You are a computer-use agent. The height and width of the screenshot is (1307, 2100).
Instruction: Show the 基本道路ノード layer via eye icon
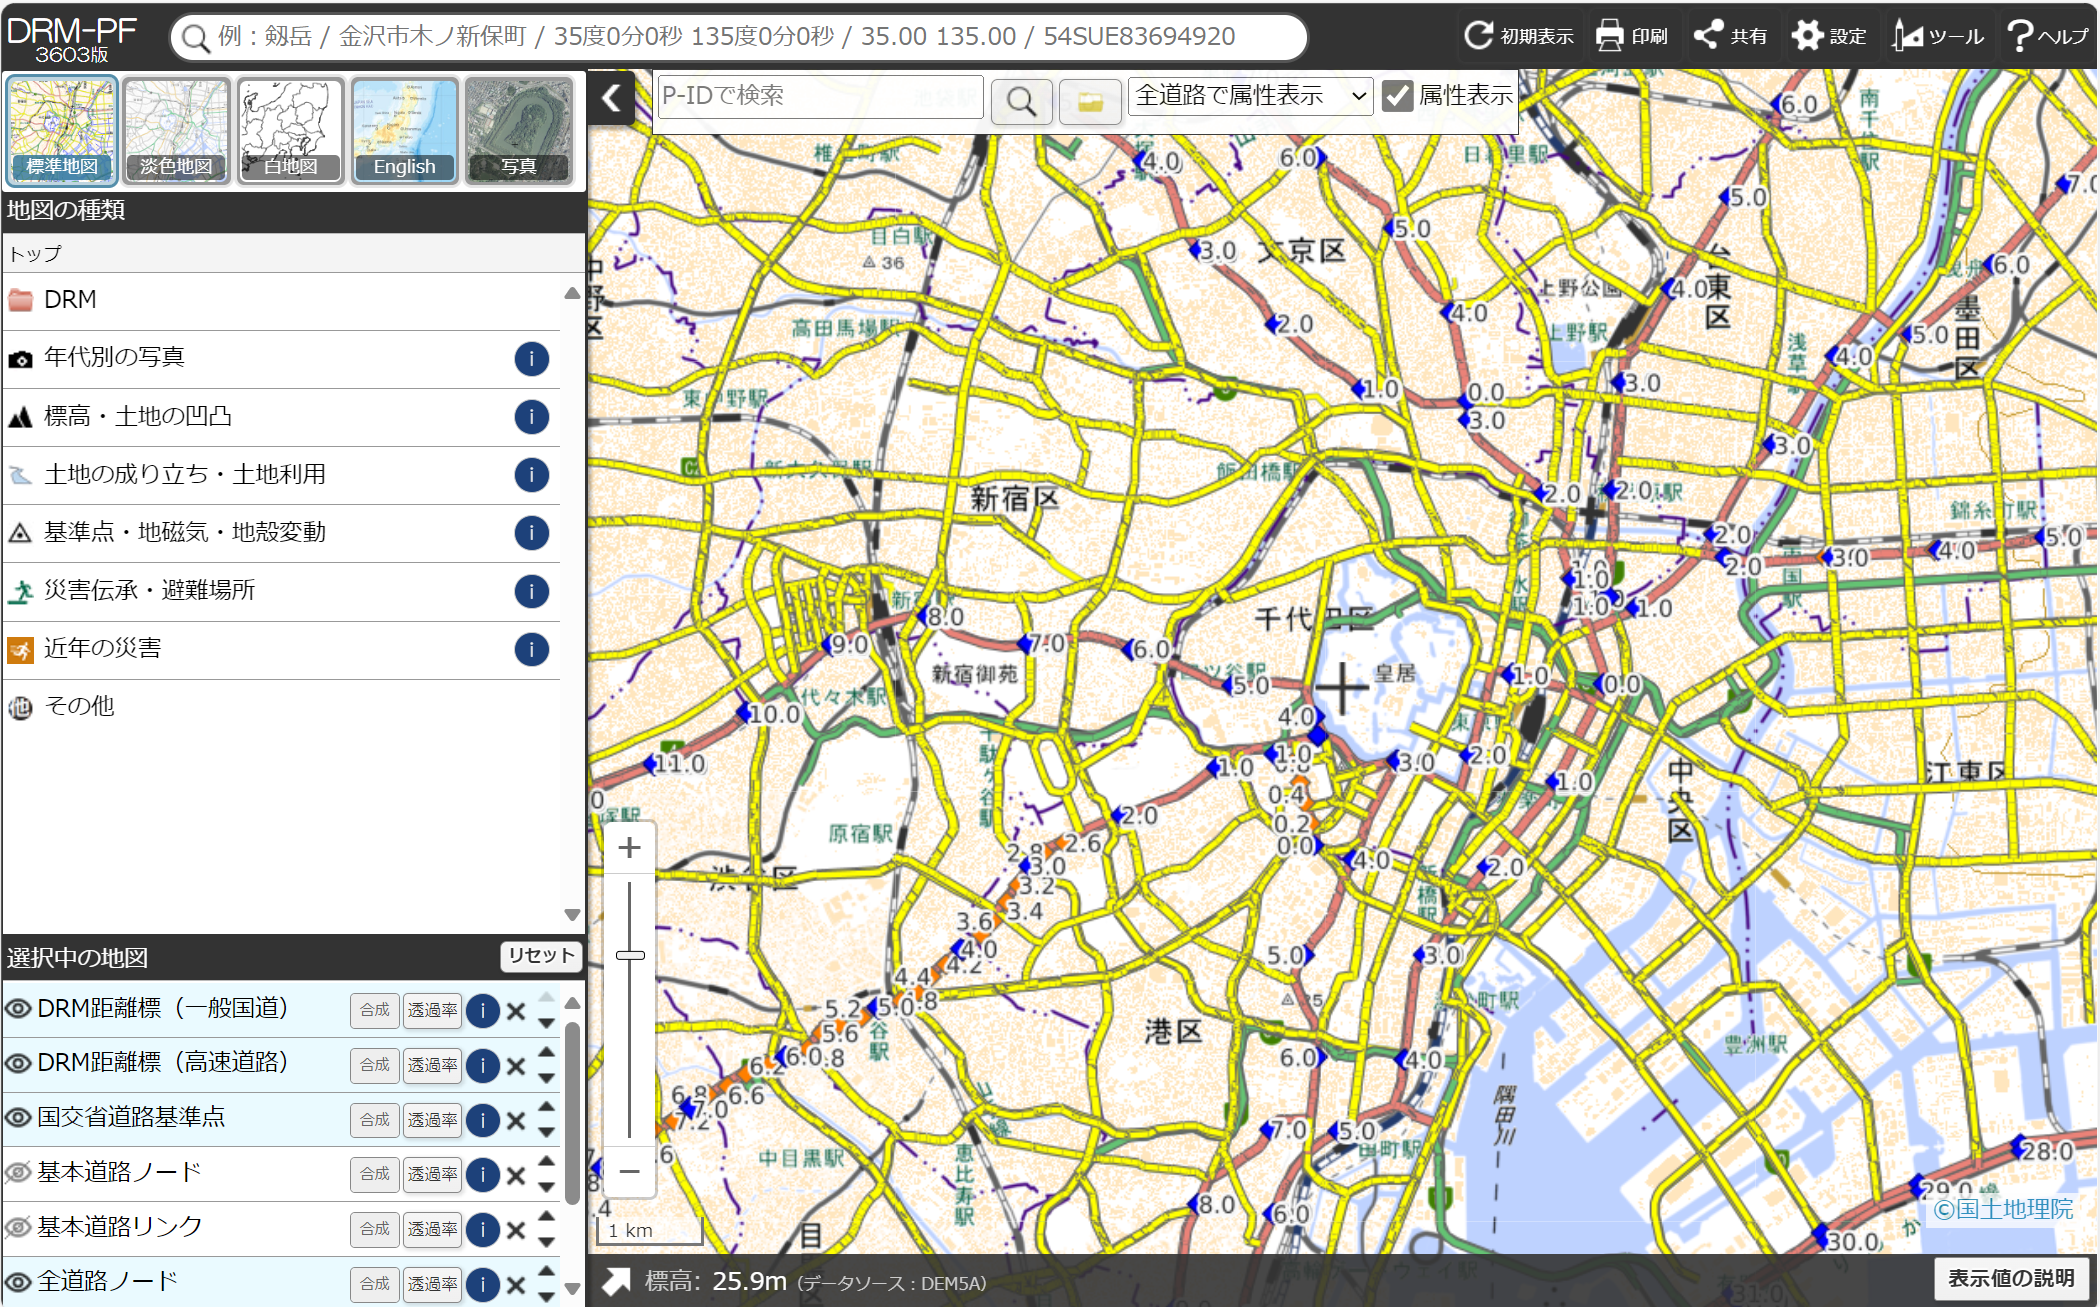point(18,1172)
